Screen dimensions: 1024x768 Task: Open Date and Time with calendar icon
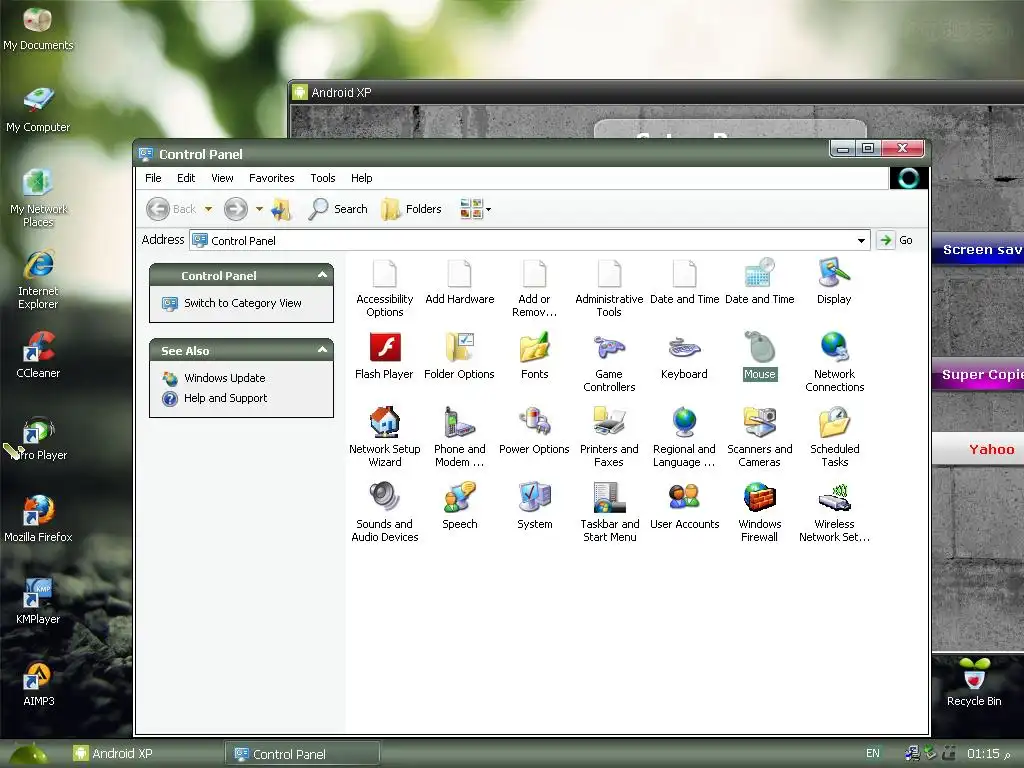760,281
